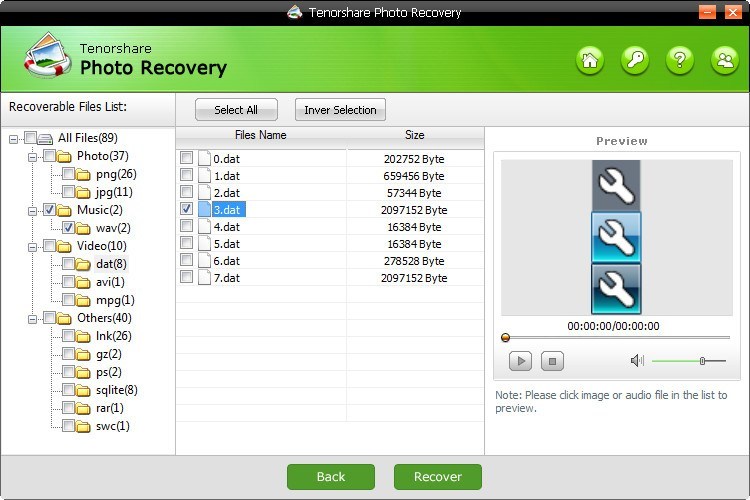The width and height of the screenshot is (750, 500).
Task: Collapse the Others(40) tree node
Action: (33, 318)
